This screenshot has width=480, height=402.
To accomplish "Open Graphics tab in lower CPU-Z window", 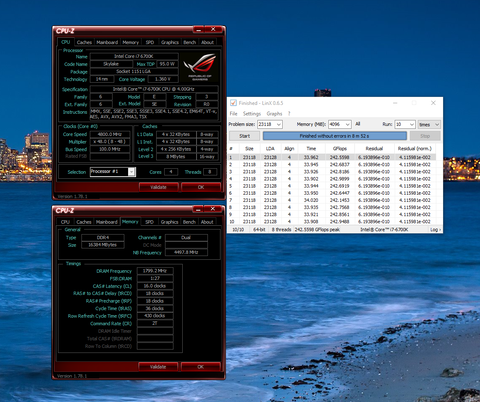I will (x=169, y=222).
